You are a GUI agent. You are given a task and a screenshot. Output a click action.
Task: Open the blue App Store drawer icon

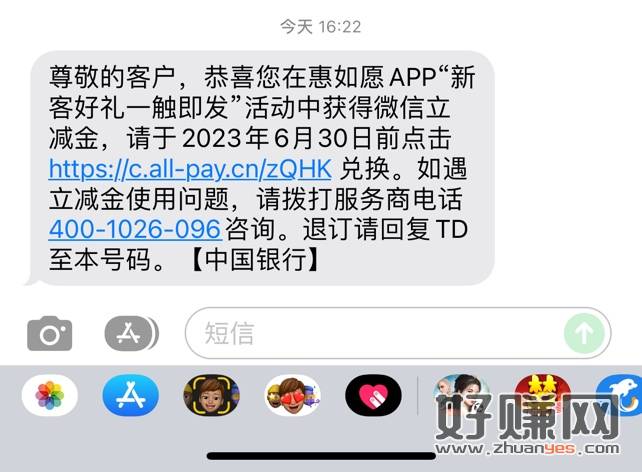[x=131, y=395]
